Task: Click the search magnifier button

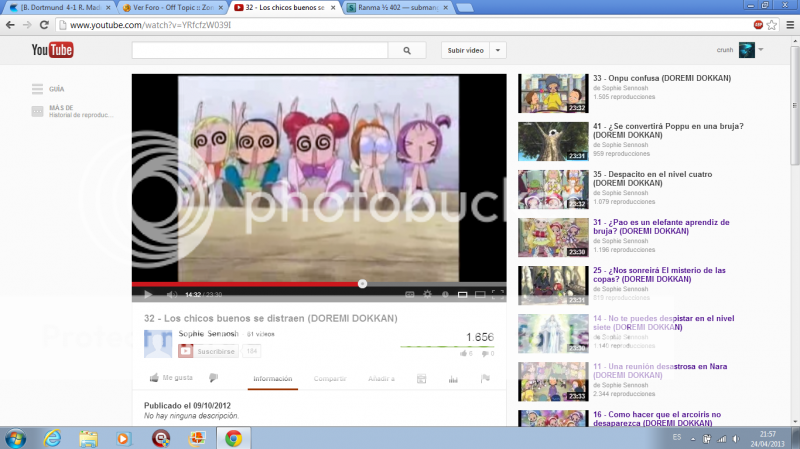Action: 407,50
